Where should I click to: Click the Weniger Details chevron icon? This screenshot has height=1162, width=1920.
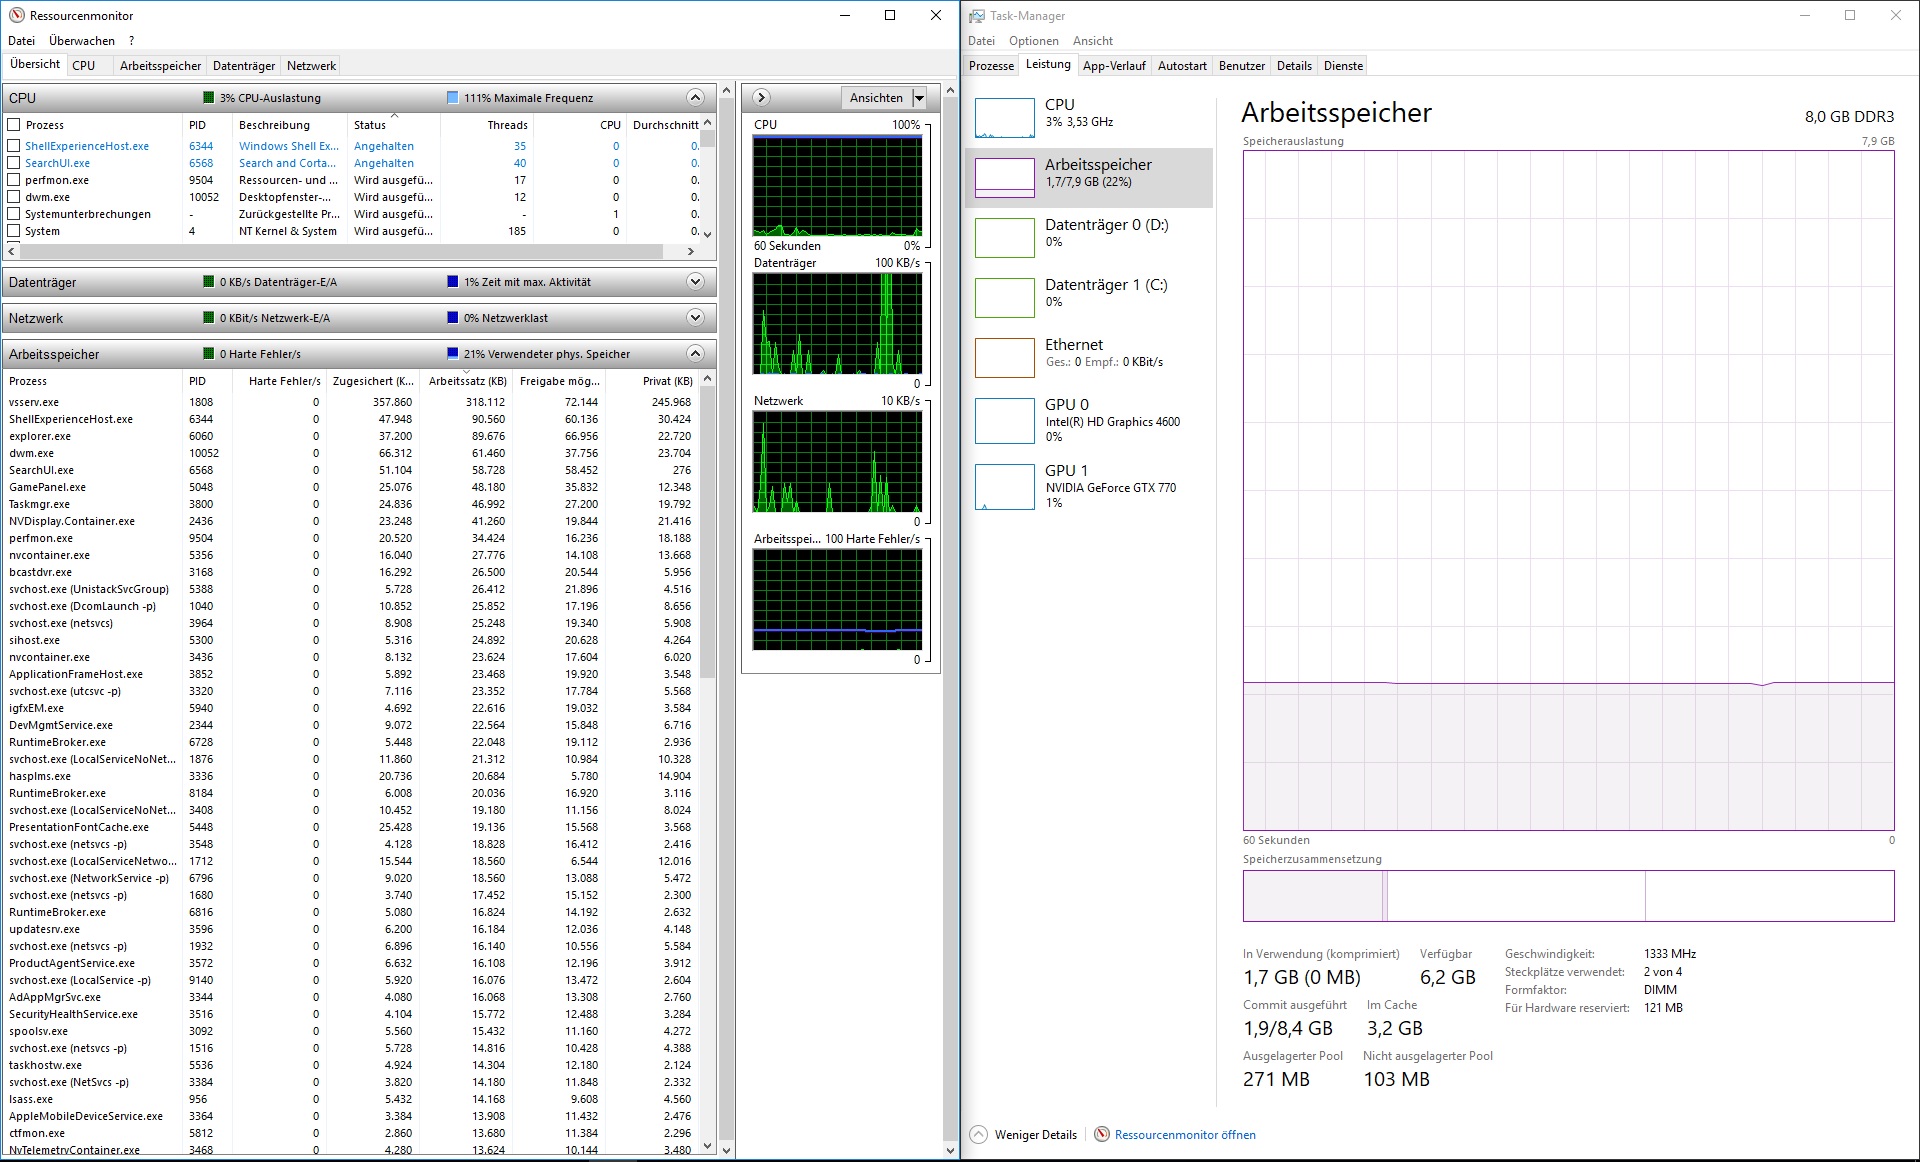(x=979, y=1134)
